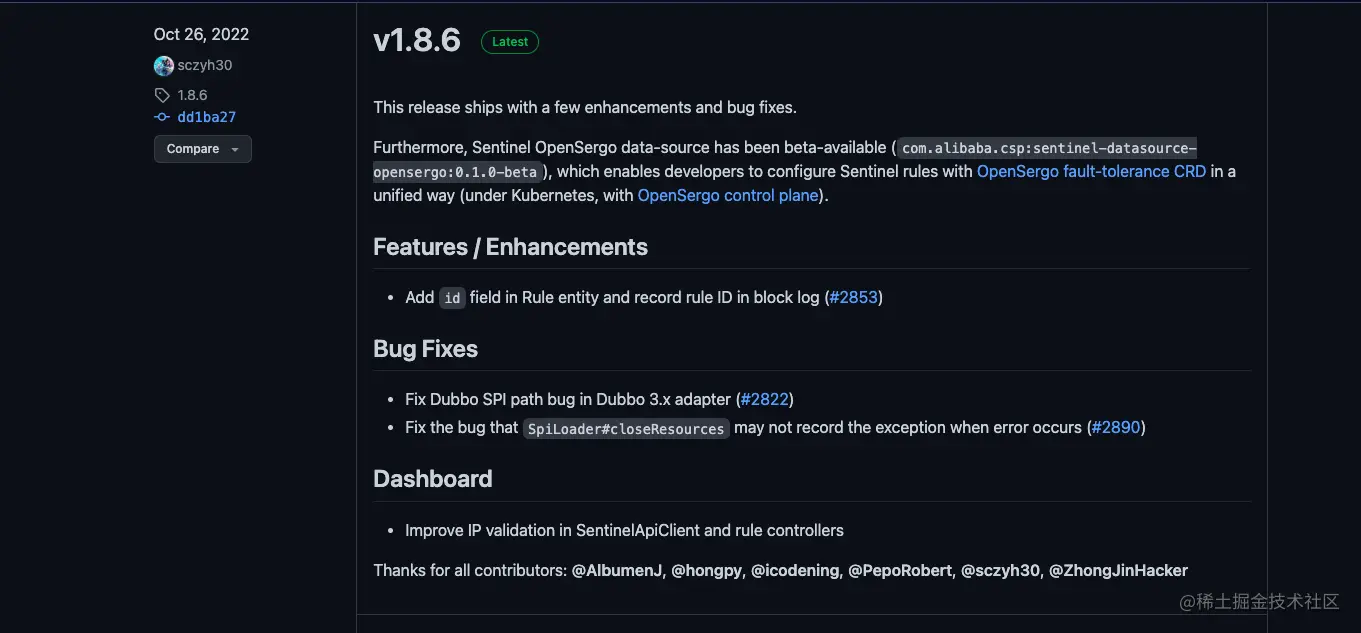This screenshot has height=633, width=1361.
Task: Click the commit icon beside dd1ba27
Action: (162, 117)
